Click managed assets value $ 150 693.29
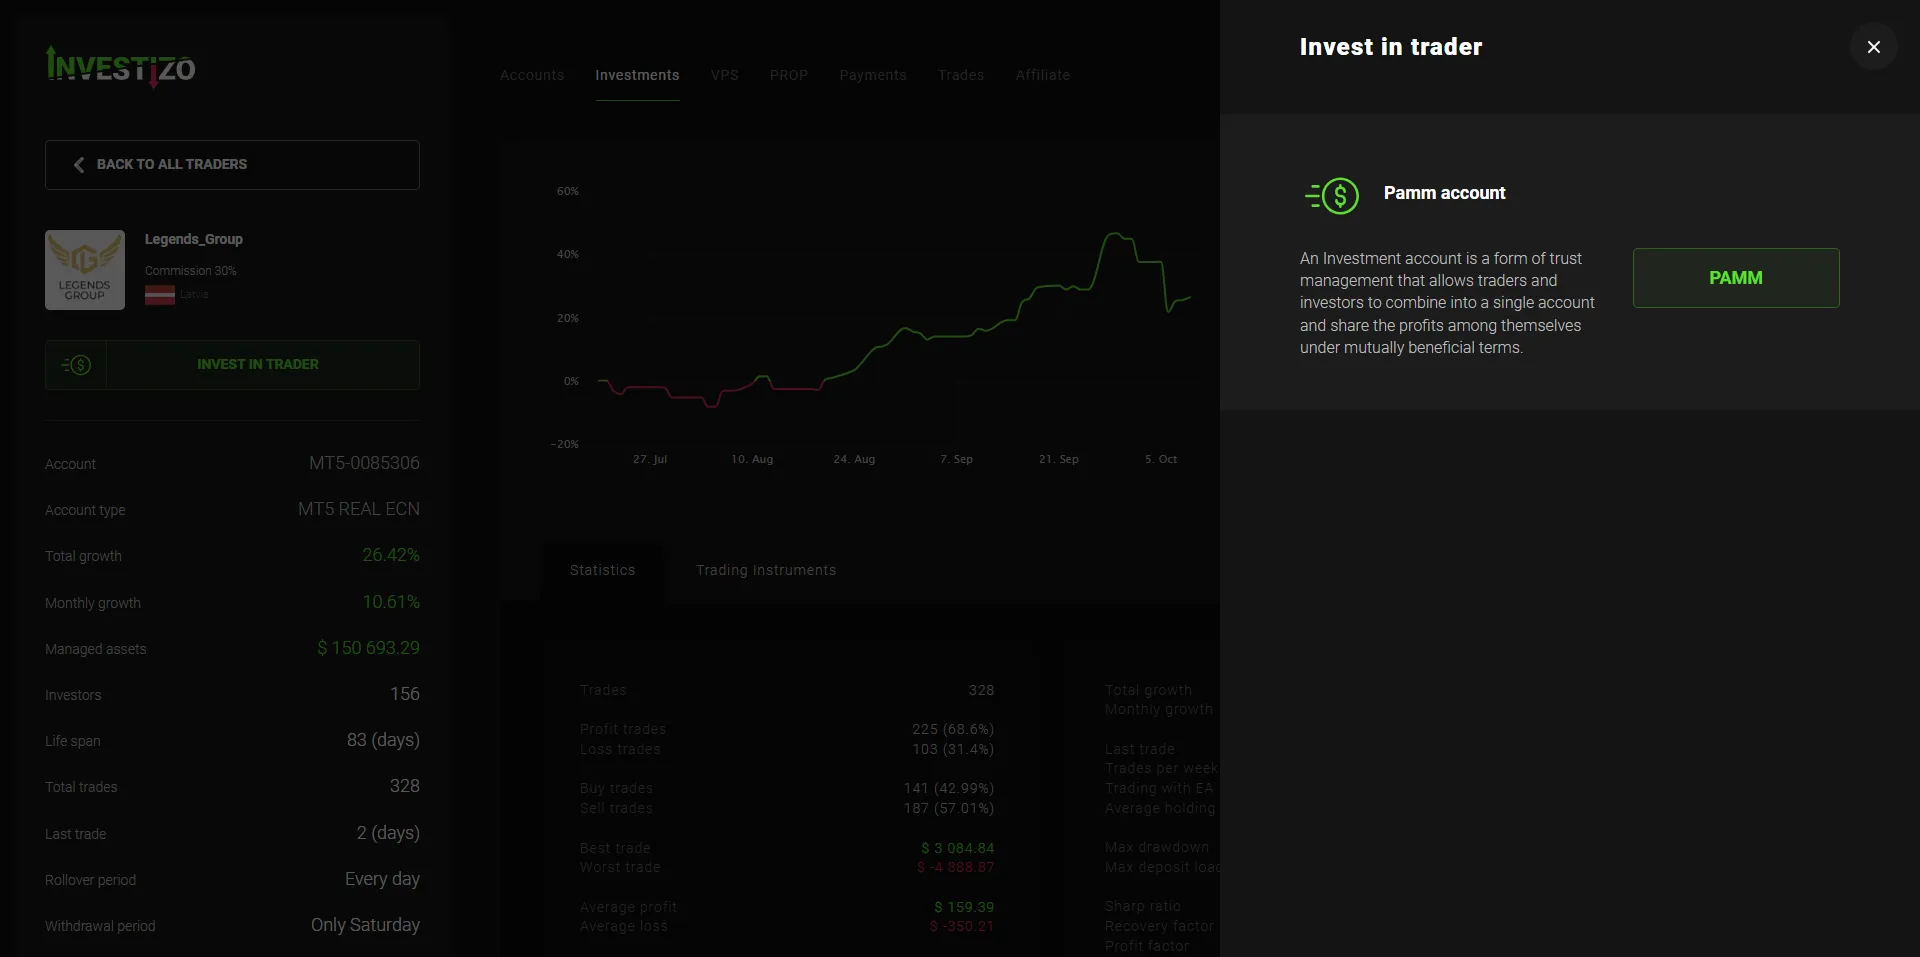Screen dimensions: 1920x957 click(x=368, y=648)
